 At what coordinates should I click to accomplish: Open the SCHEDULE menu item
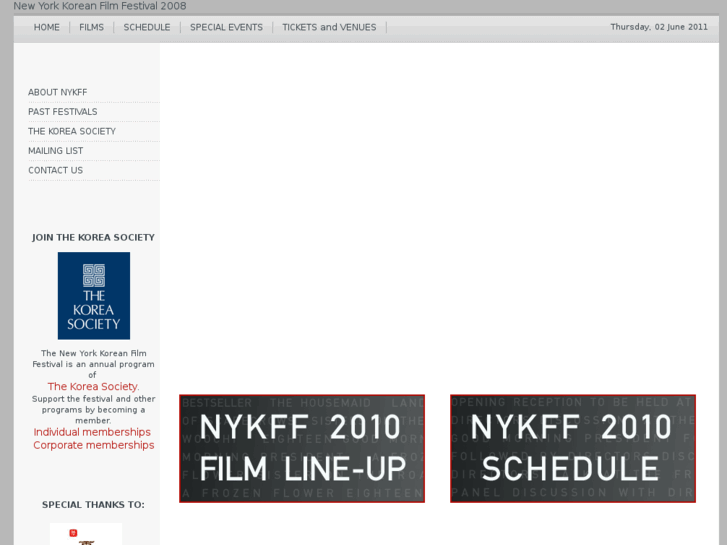[147, 27]
